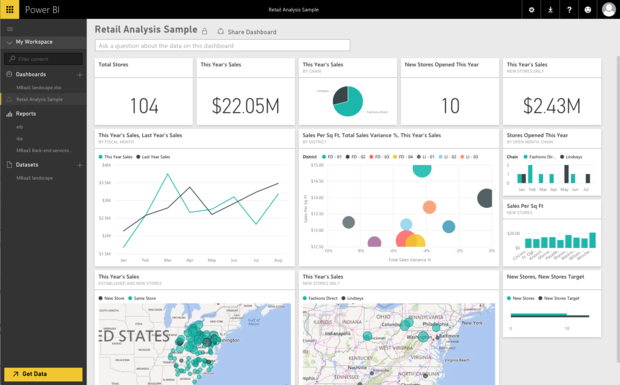Click Fashions Direct legend on new stores map
Viewport: 620px width, 385px height.
coord(320,298)
